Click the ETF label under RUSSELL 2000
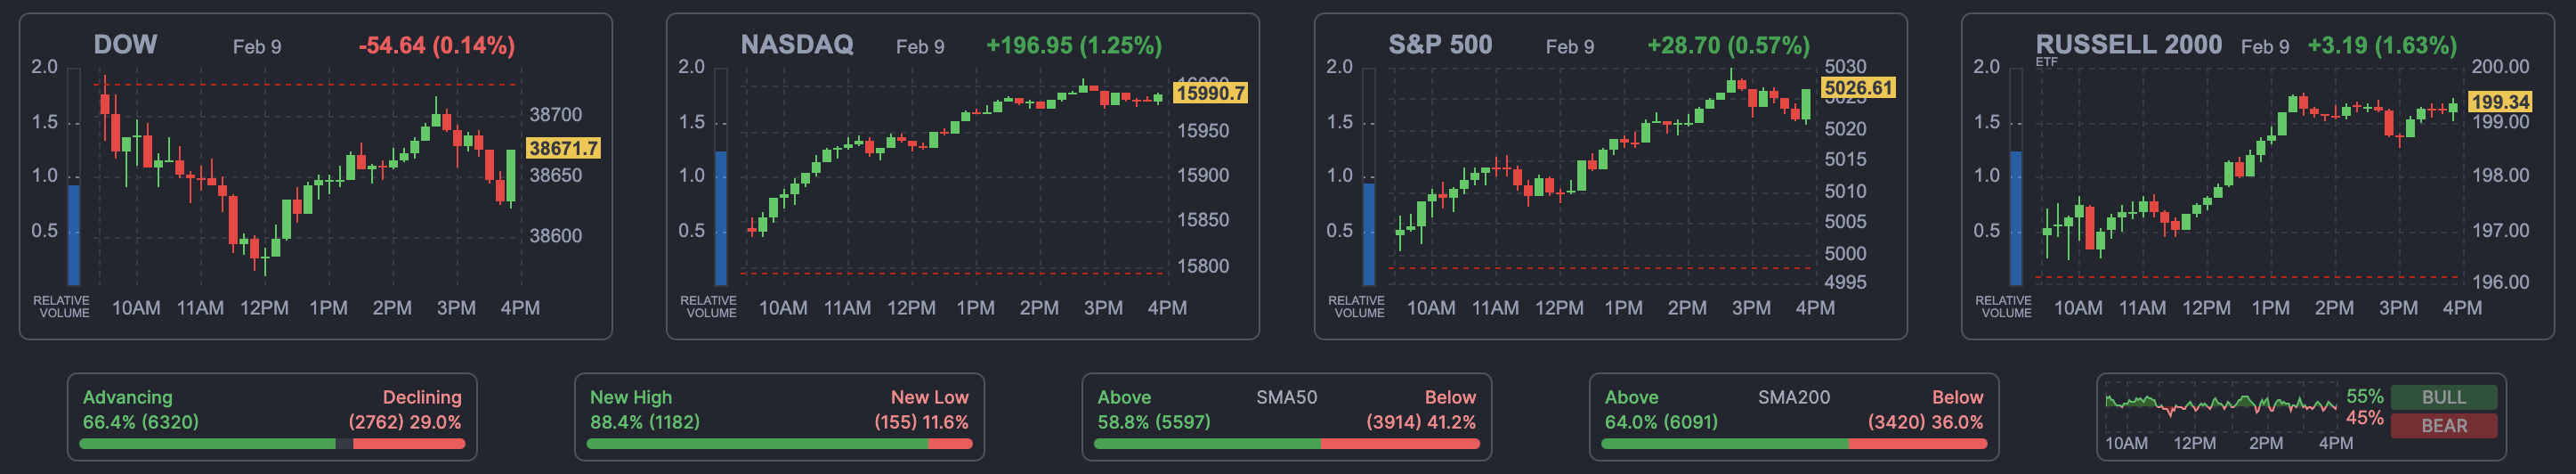 click(x=2047, y=62)
